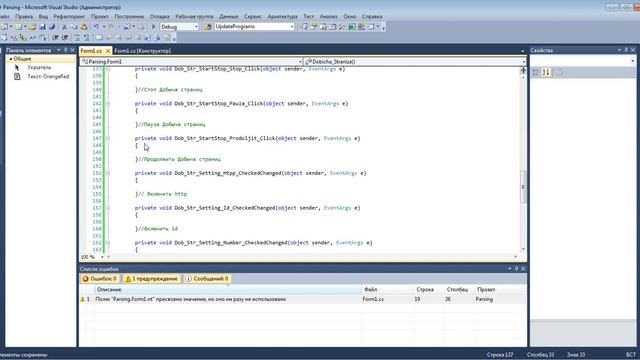The height and width of the screenshot is (360, 640).
Task: Sort error list by Проект column
Action: point(500,289)
